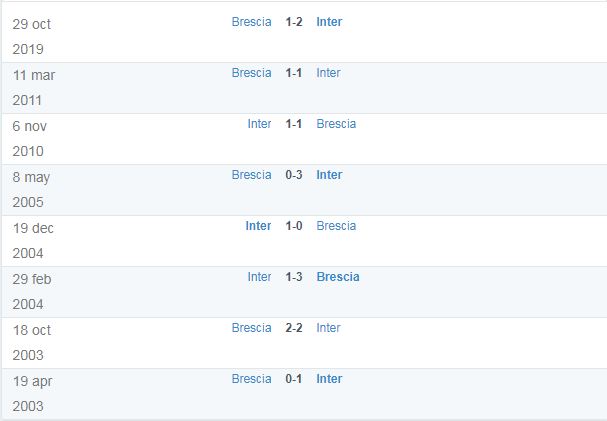Open Inter home team link on 6 nov 2010

coord(259,124)
